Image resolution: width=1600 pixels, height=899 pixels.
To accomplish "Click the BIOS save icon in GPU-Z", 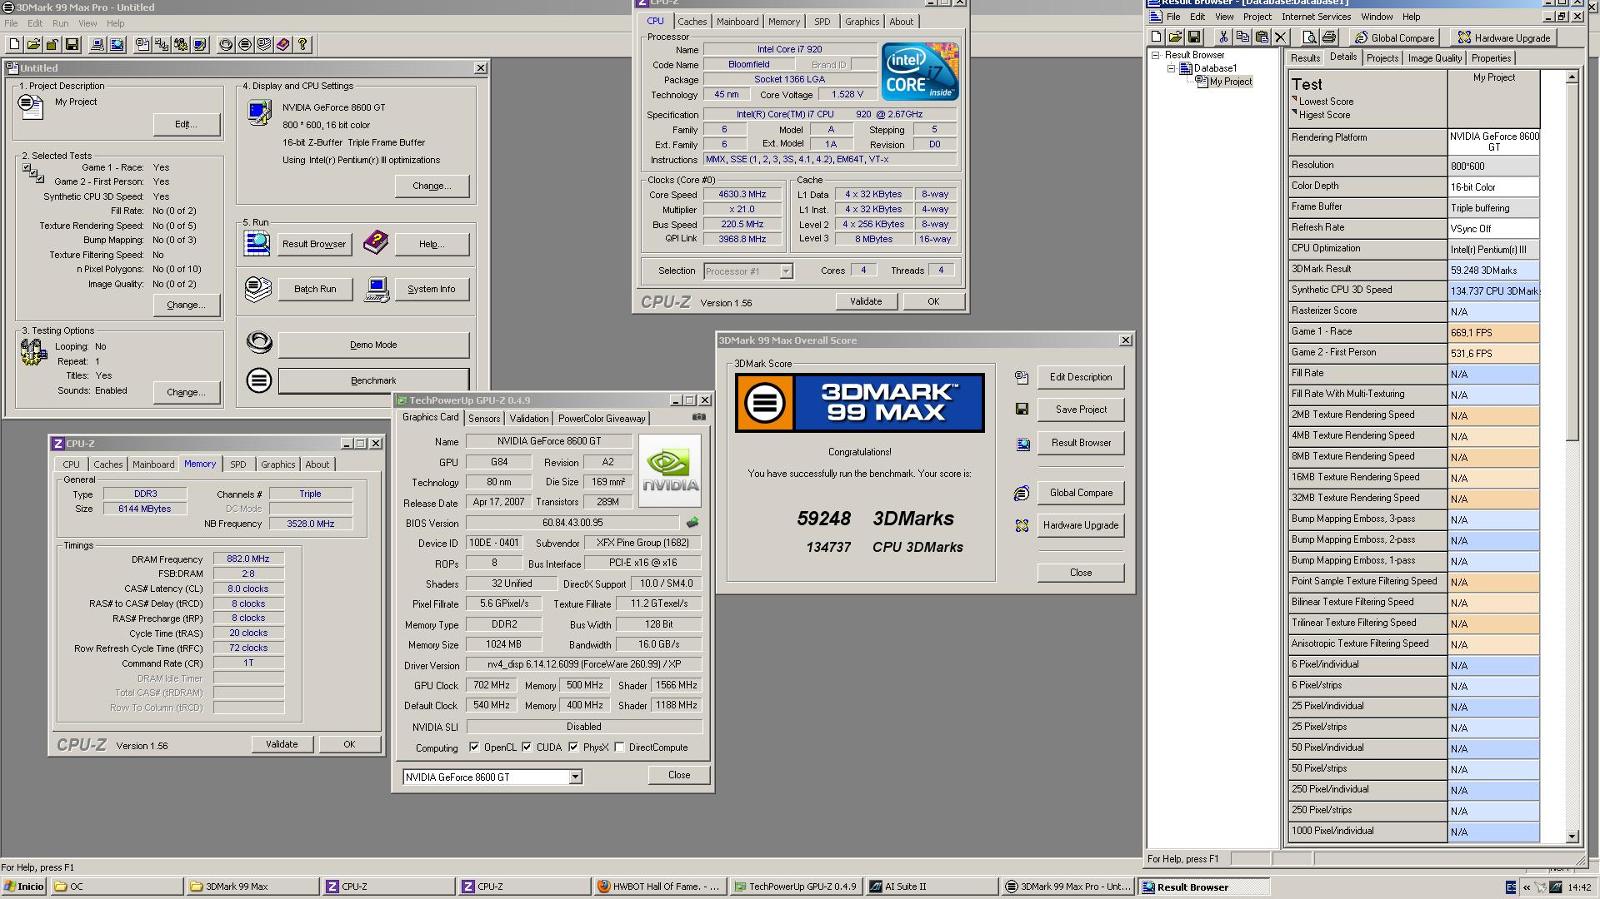I will (x=692, y=522).
